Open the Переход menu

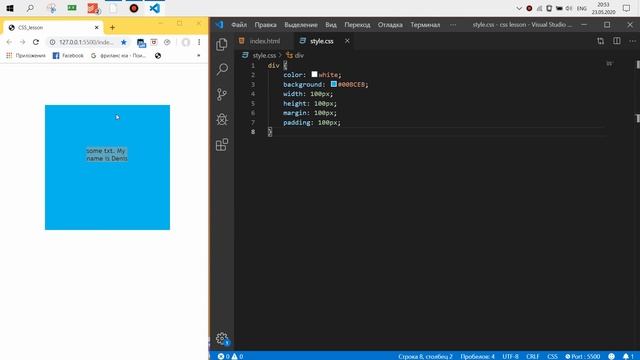tap(357, 25)
